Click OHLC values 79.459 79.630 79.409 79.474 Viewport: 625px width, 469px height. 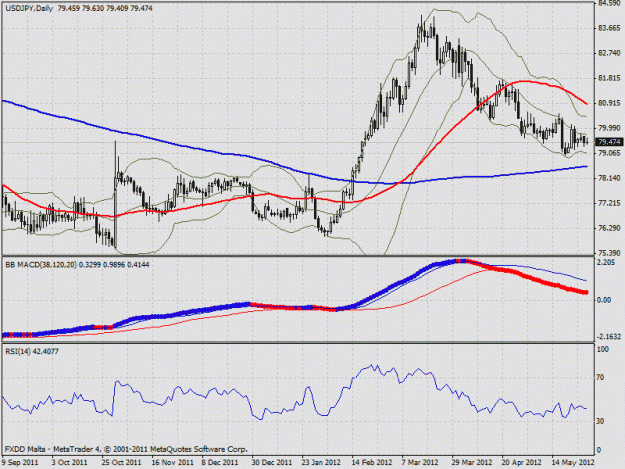[x=105, y=8]
